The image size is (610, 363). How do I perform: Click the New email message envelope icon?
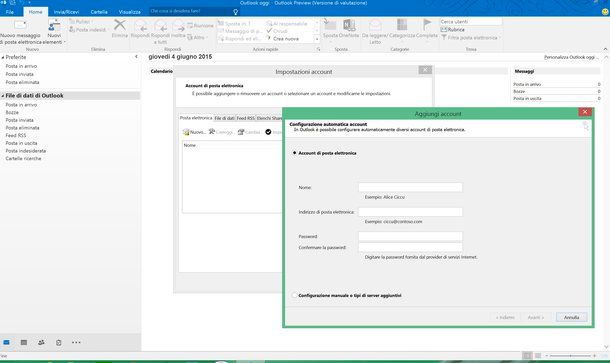pyautogui.click(x=20, y=25)
